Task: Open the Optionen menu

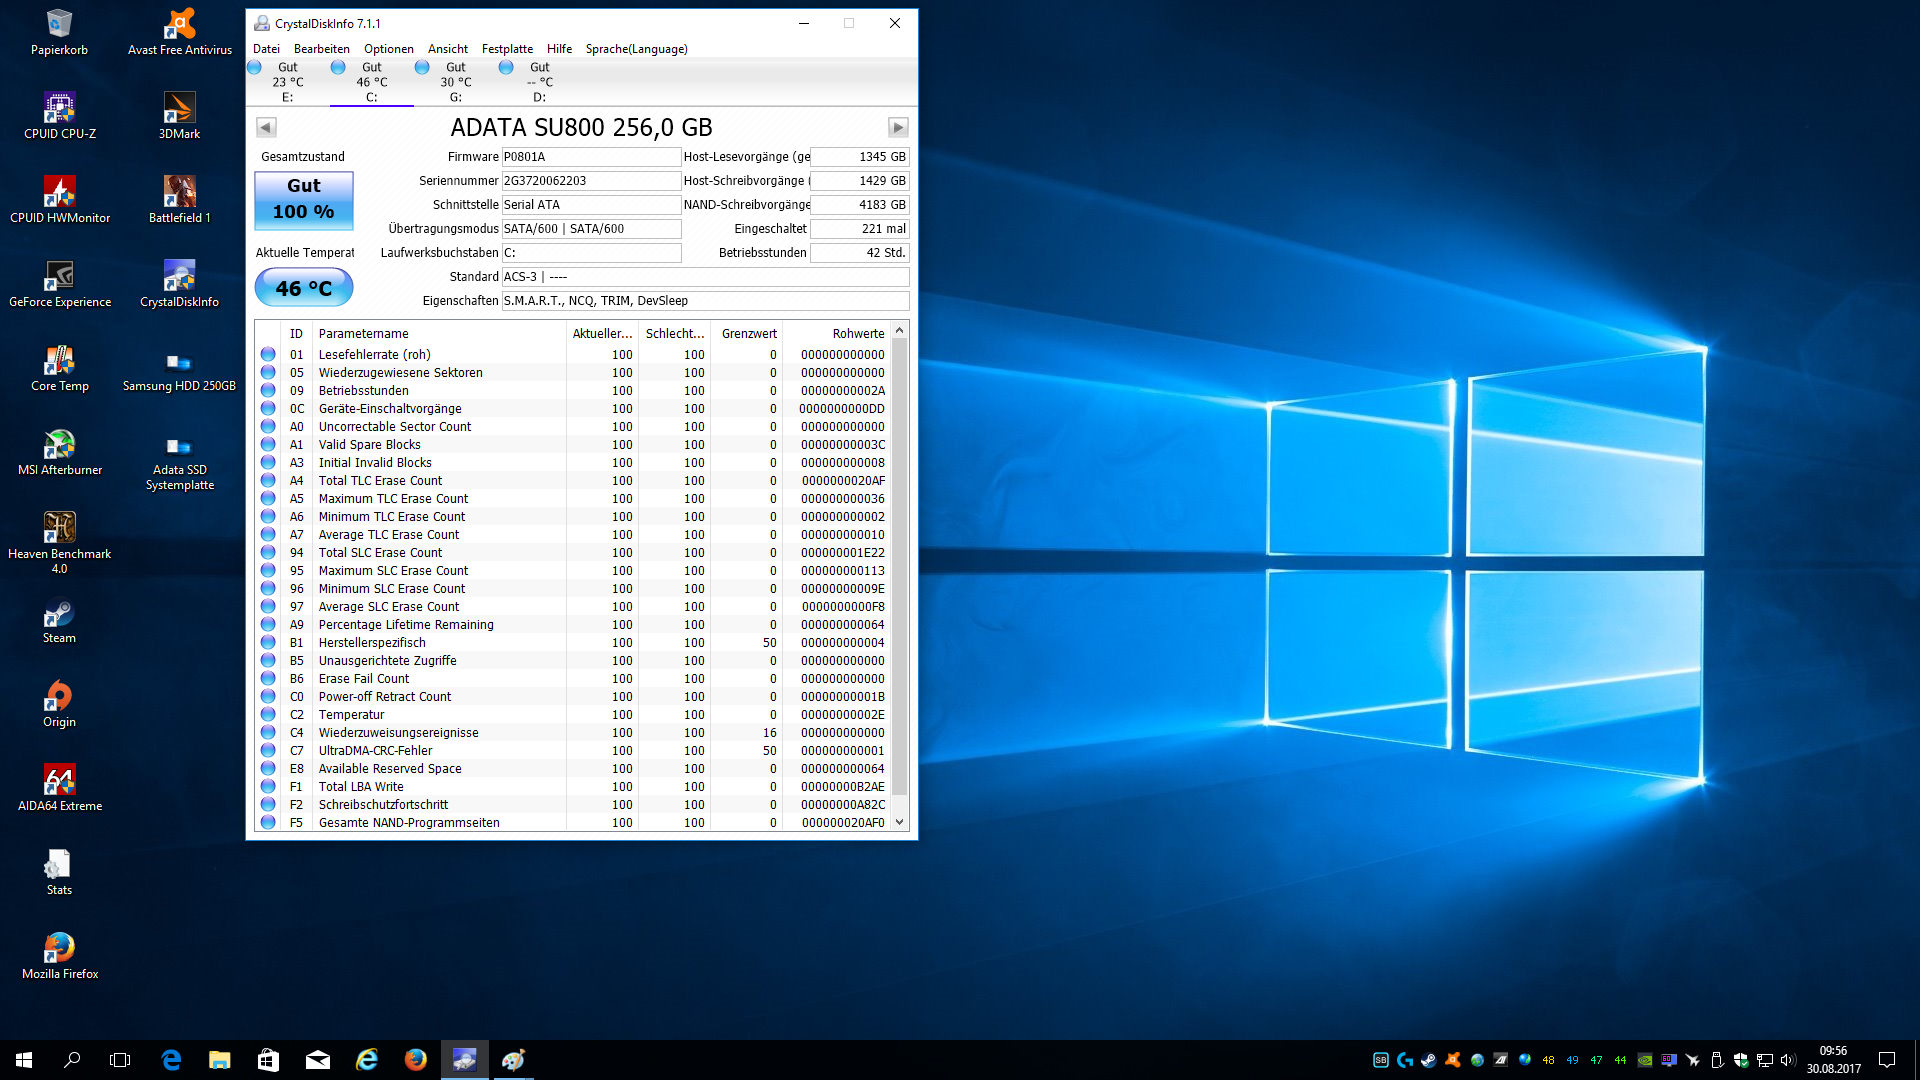Action: 388,49
